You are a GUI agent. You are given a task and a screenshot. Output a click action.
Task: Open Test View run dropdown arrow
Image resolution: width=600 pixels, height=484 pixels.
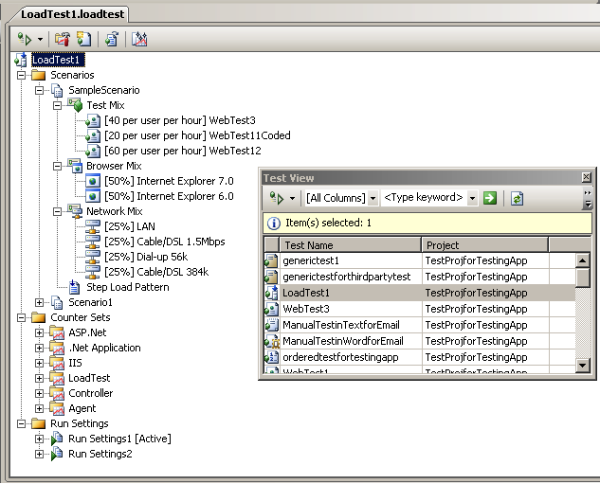293,198
